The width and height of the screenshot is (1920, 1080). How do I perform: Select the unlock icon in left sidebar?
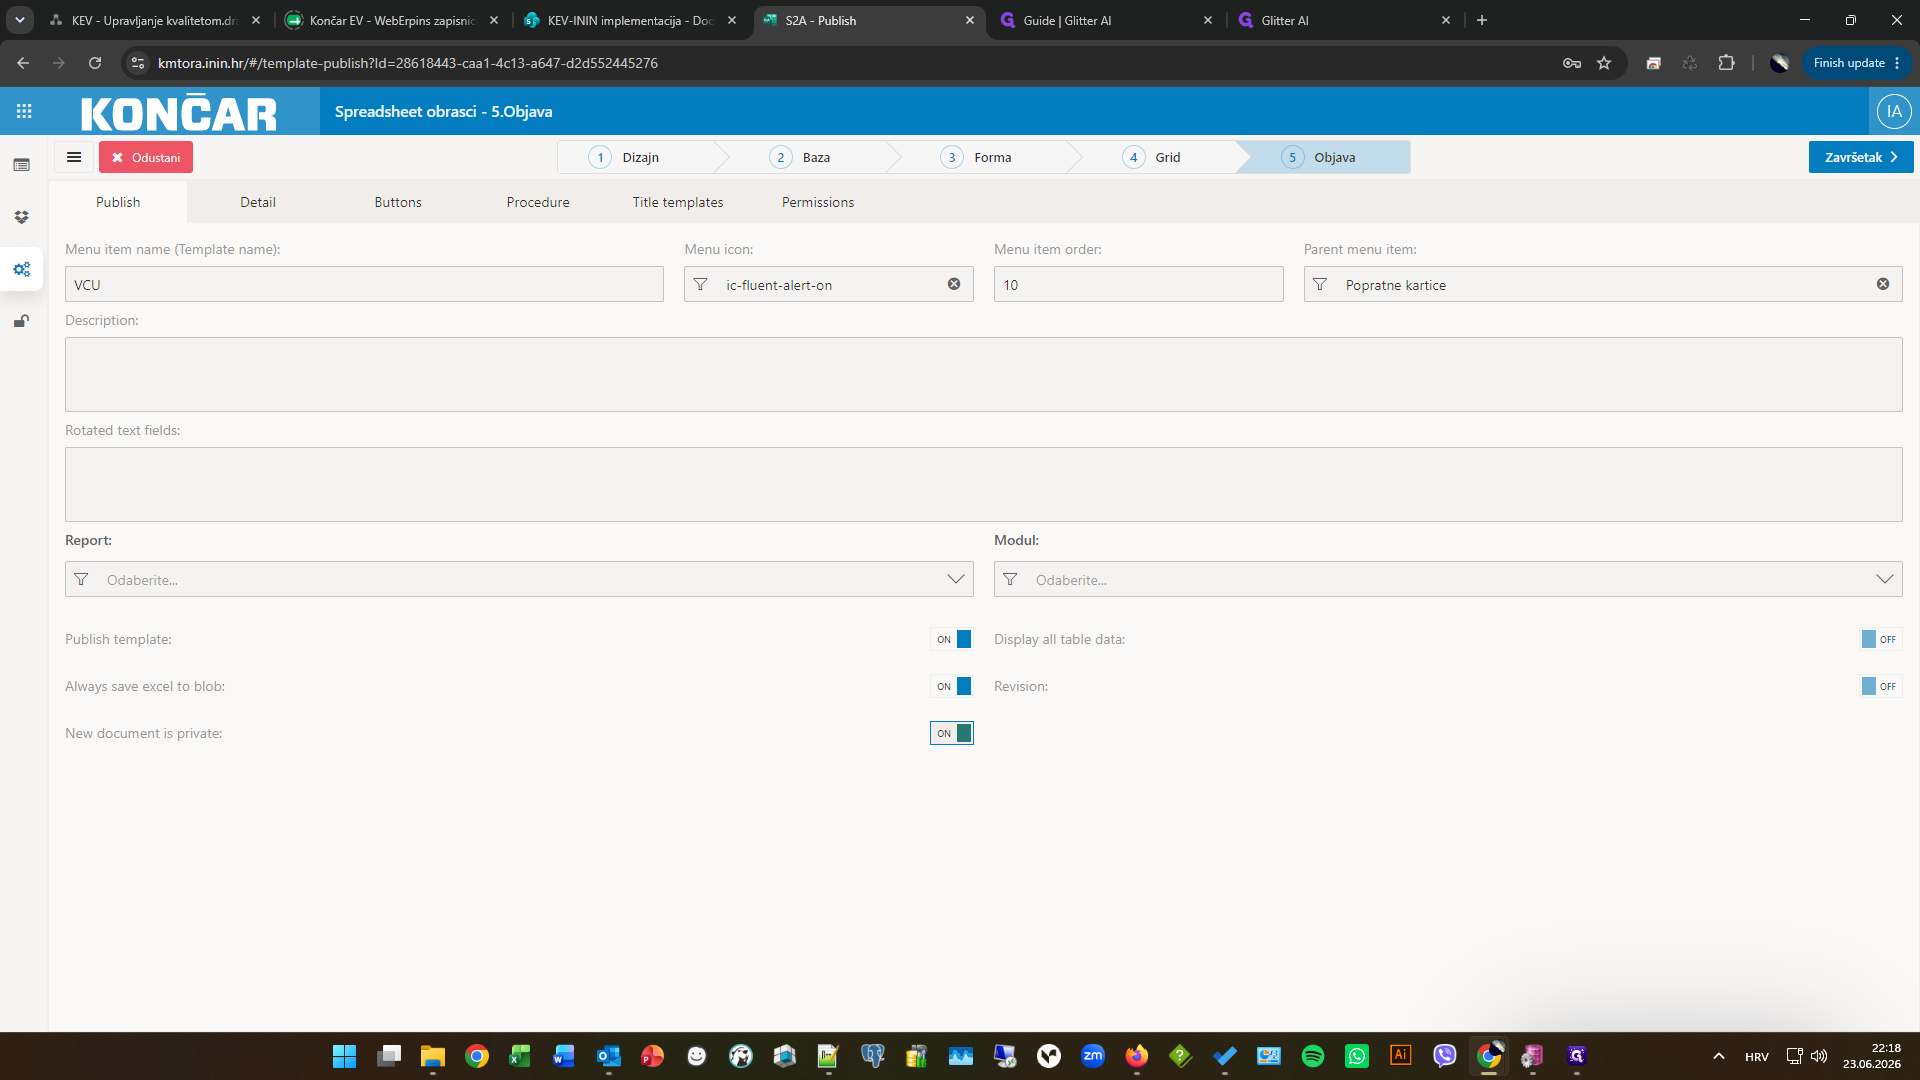[x=22, y=321]
